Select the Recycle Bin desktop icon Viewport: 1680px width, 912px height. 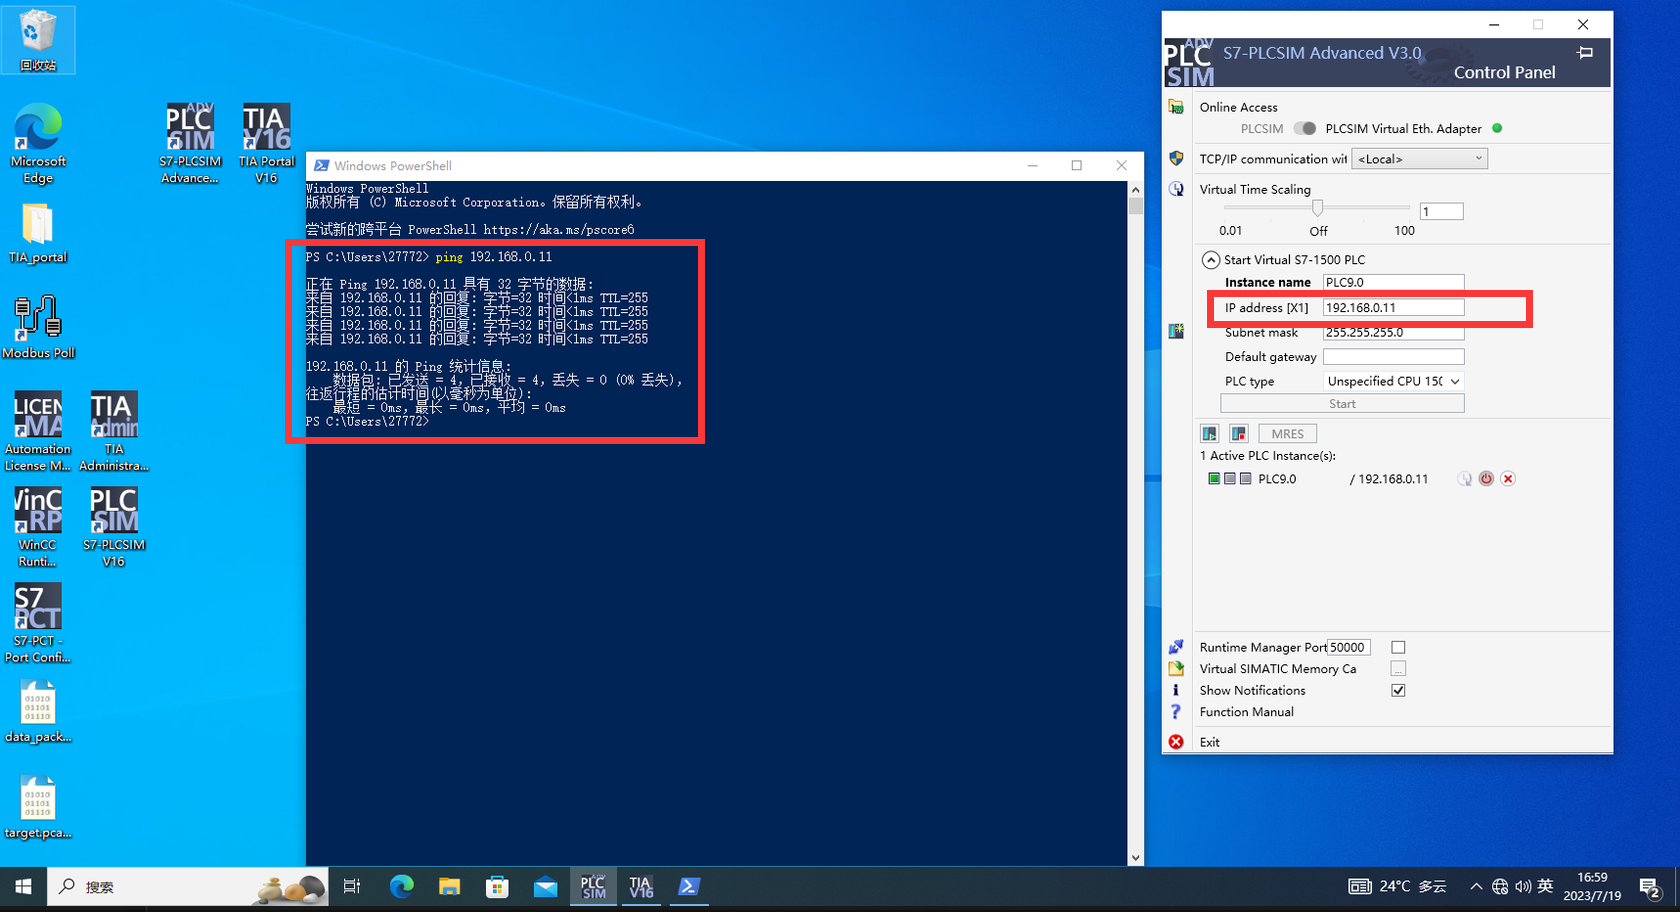click(x=38, y=40)
